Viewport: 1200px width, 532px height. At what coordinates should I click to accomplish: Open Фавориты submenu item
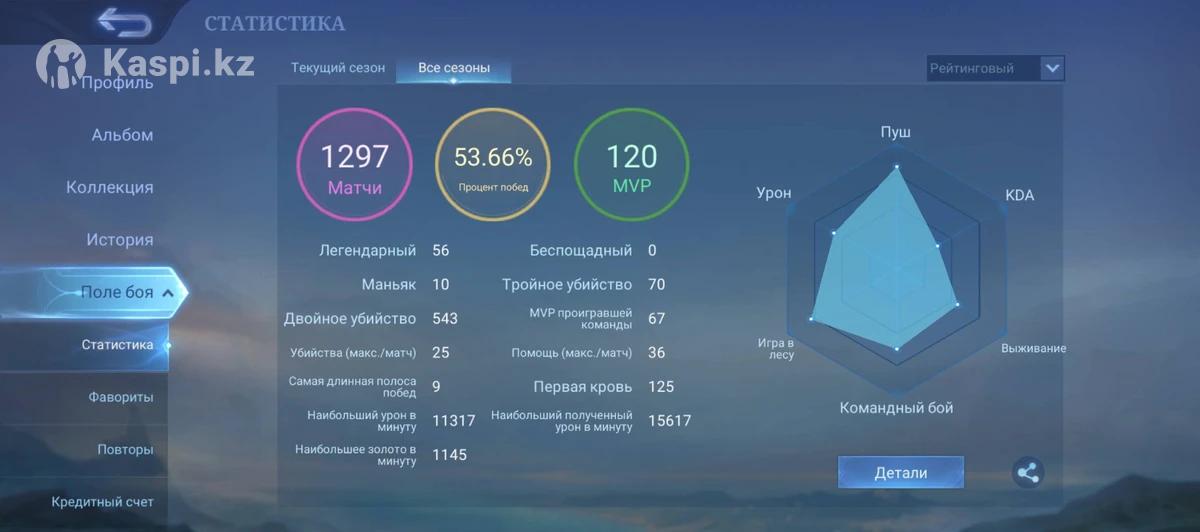pos(121,397)
